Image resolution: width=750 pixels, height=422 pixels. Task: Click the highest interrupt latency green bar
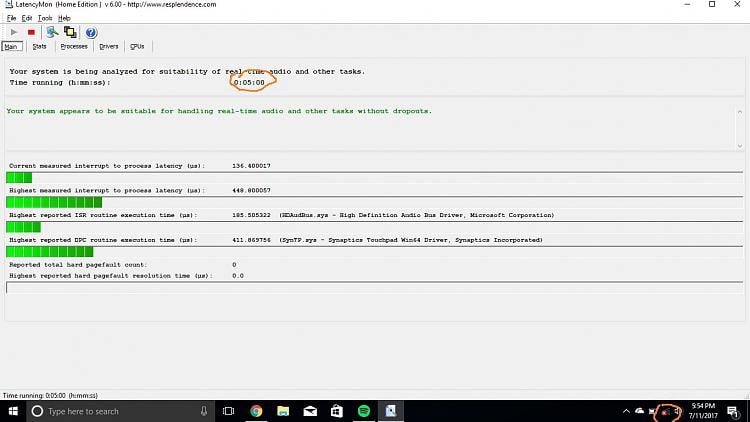[x=54, y=202]
